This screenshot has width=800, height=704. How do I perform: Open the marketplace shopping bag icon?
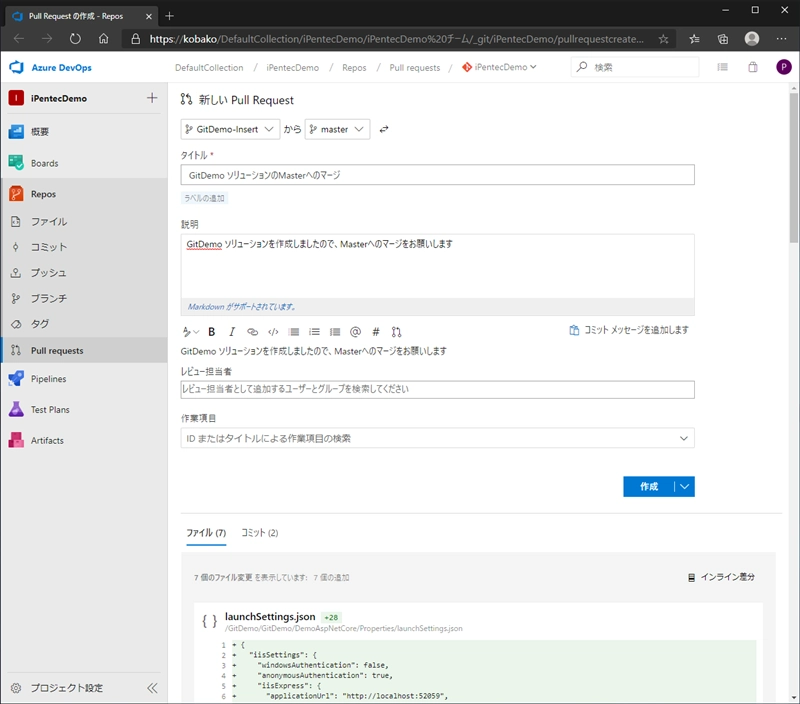pos(753,67)
